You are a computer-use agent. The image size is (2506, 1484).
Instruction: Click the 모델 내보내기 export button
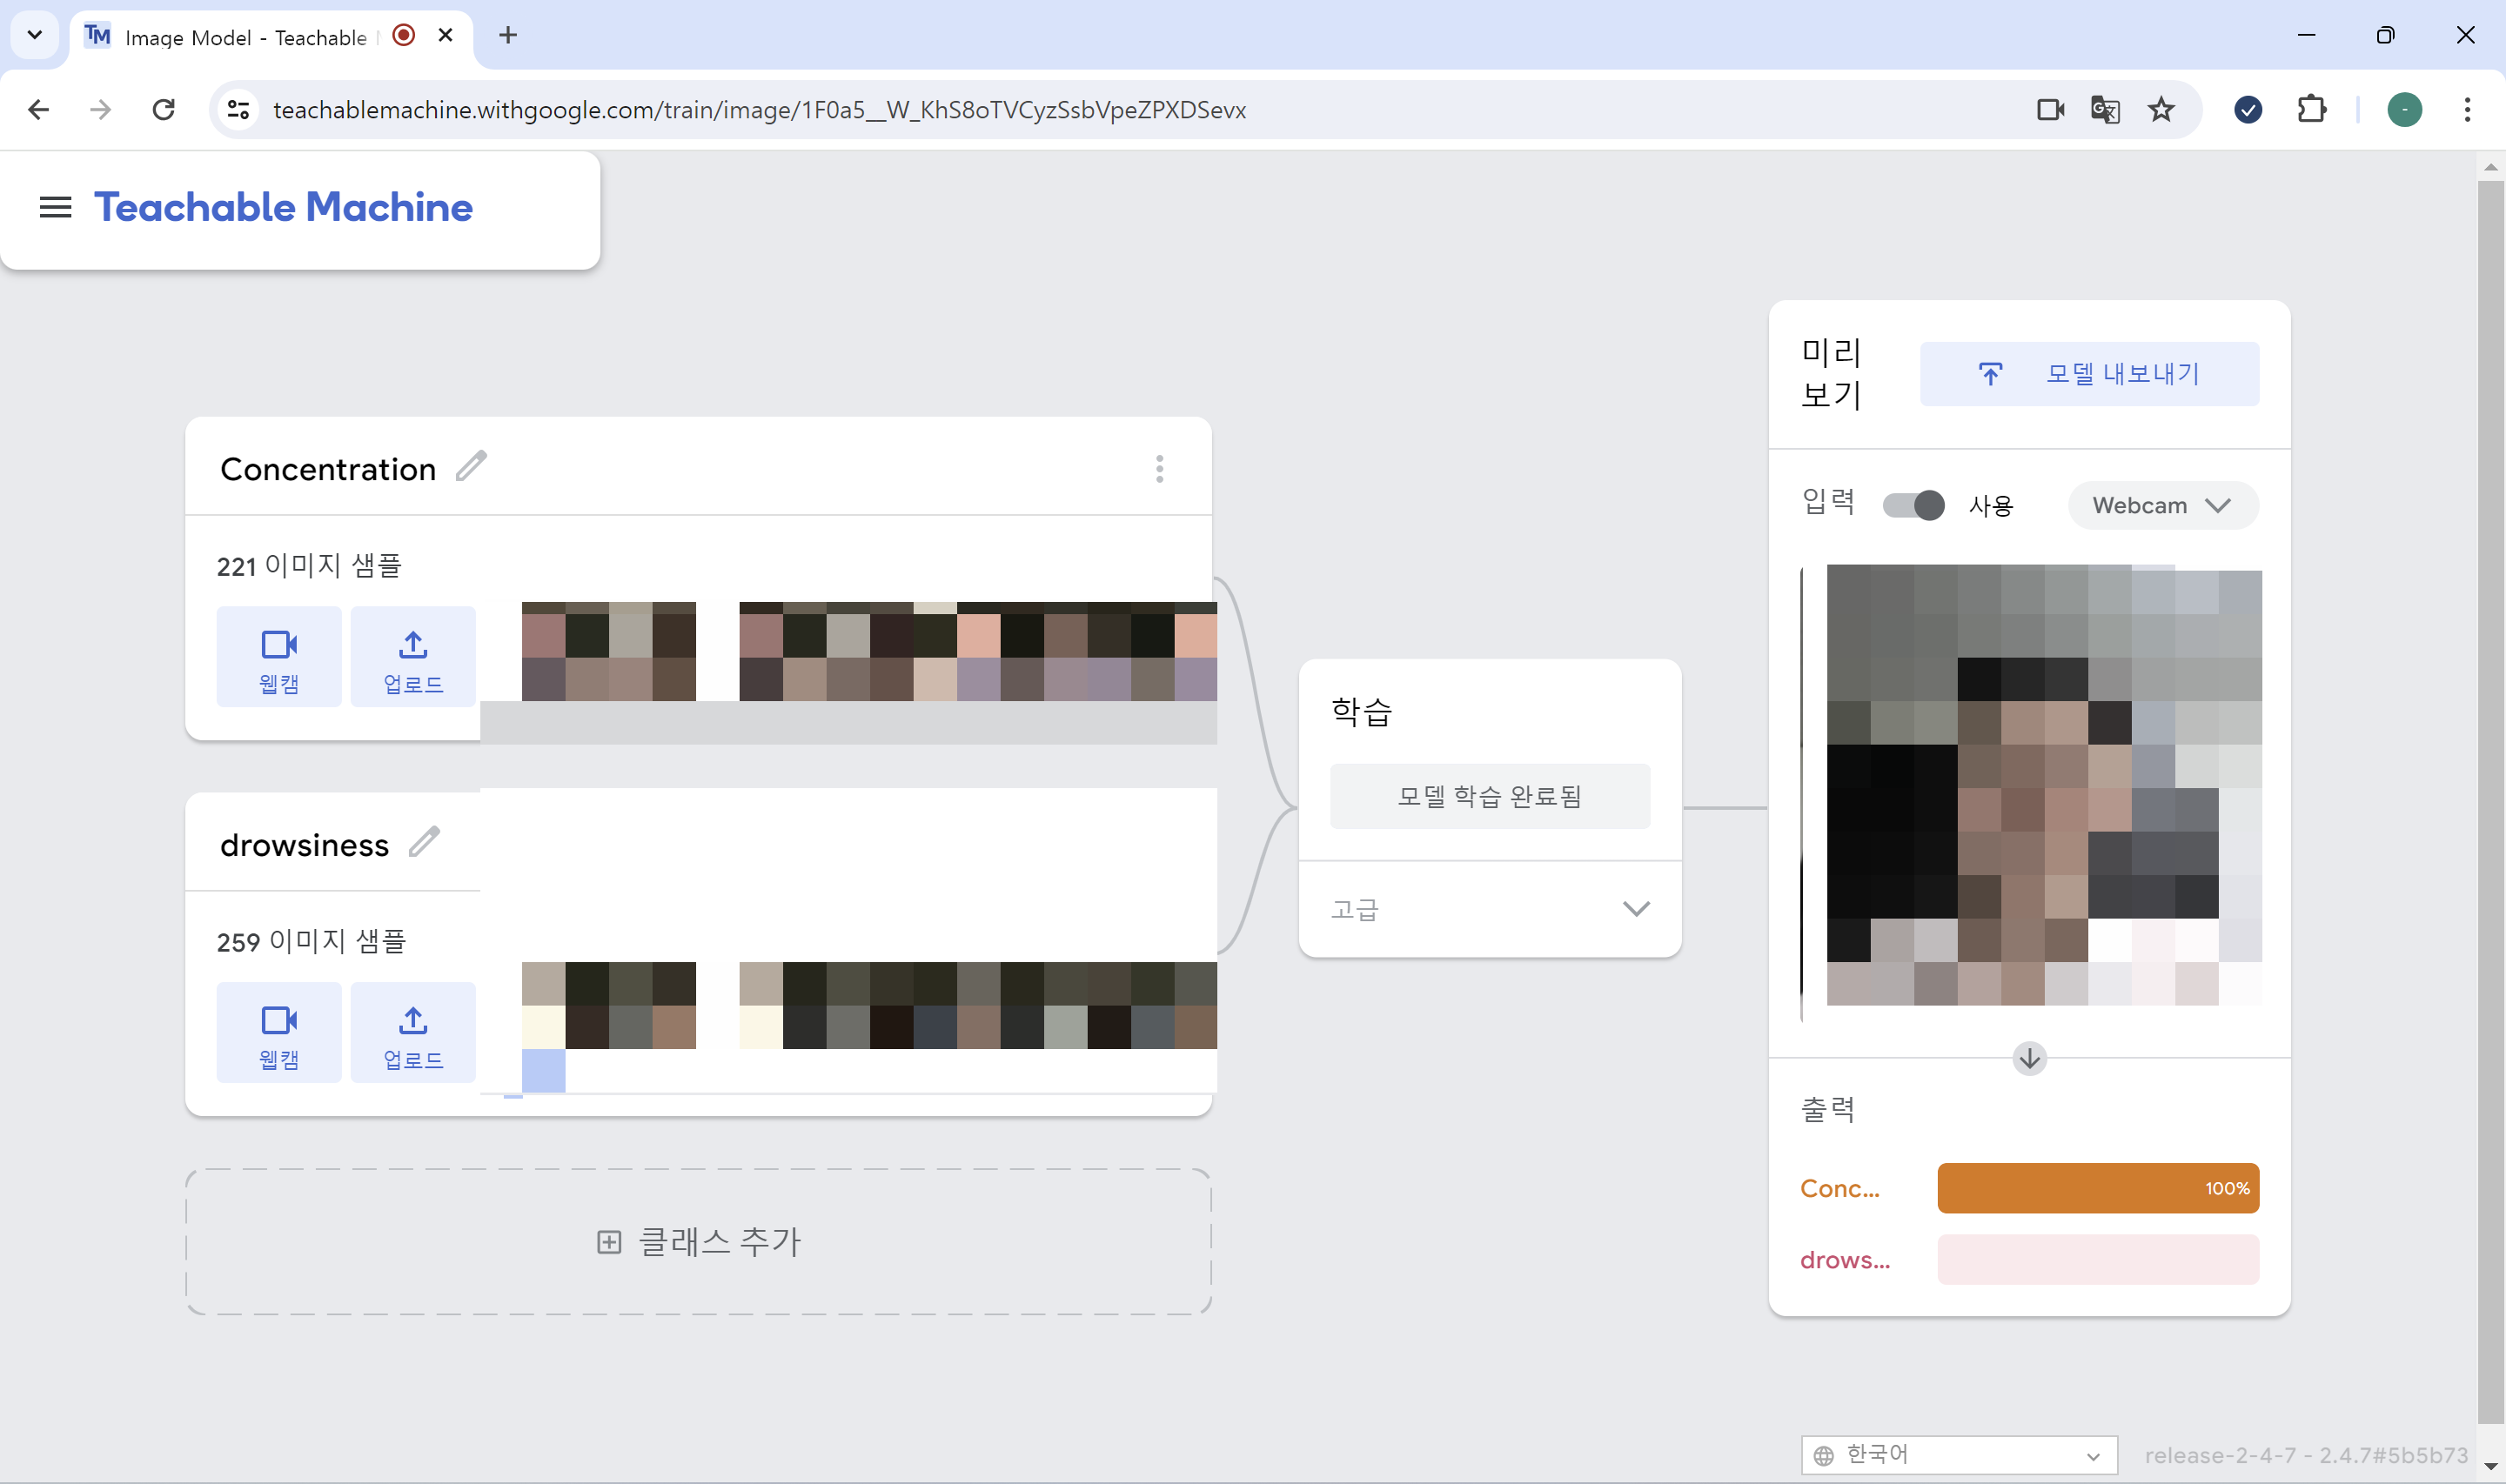[x=2088, y=374]
